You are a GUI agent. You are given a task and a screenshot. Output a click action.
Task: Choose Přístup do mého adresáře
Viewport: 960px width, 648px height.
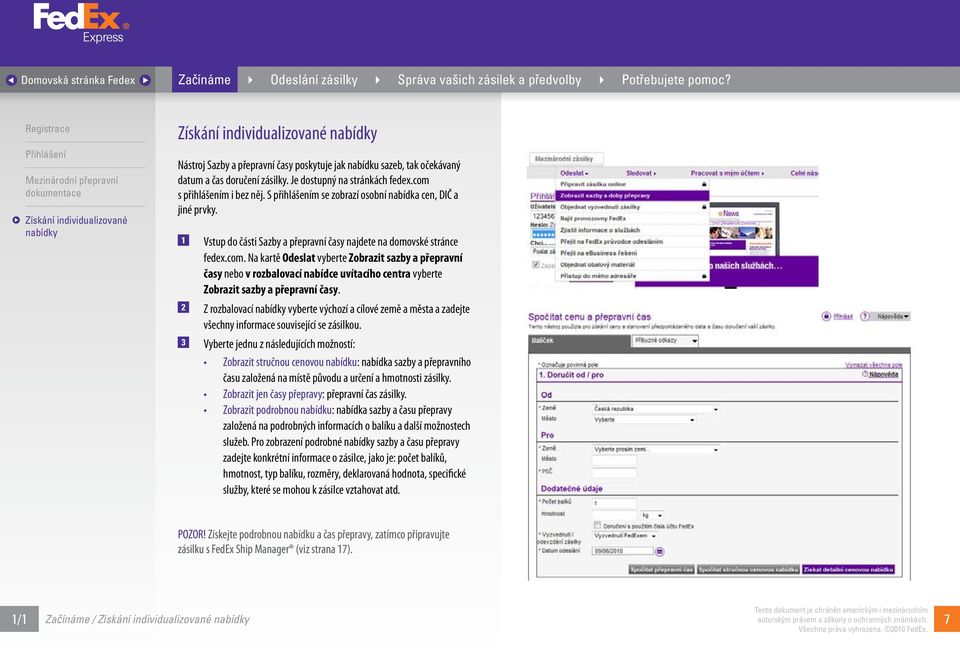[632, 276]
